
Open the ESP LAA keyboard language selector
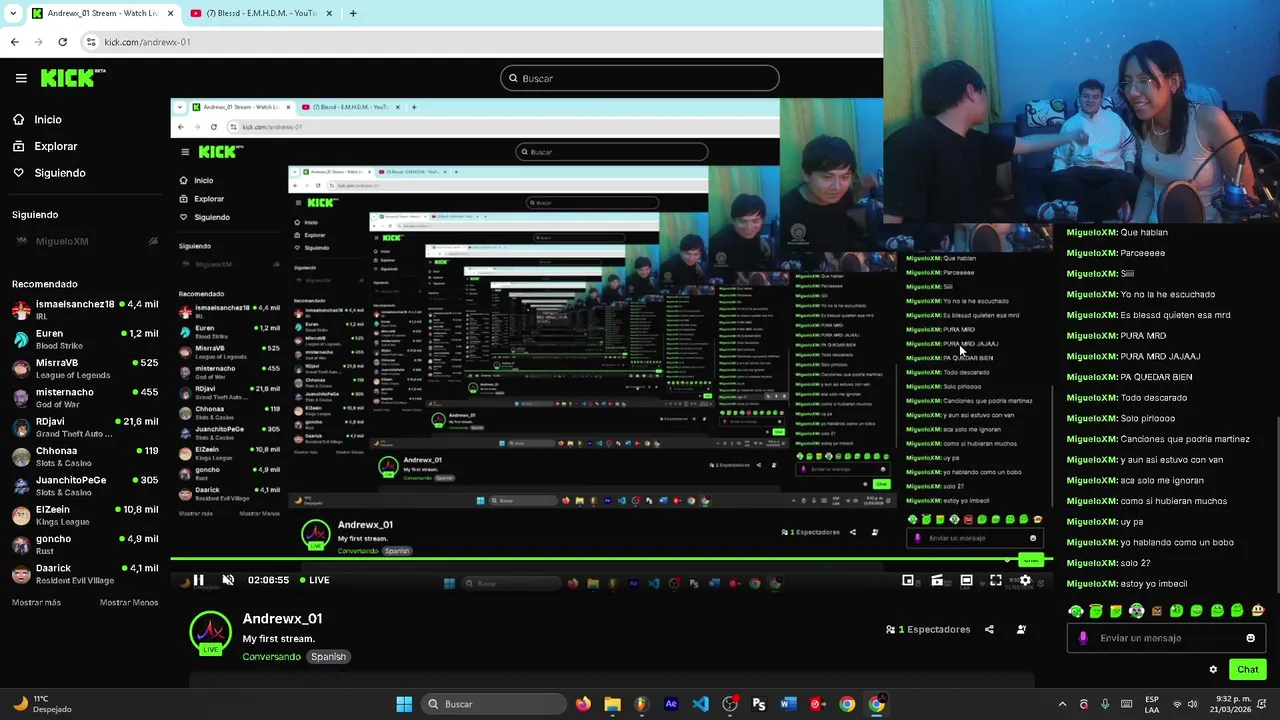click(x=1152, y=704)
